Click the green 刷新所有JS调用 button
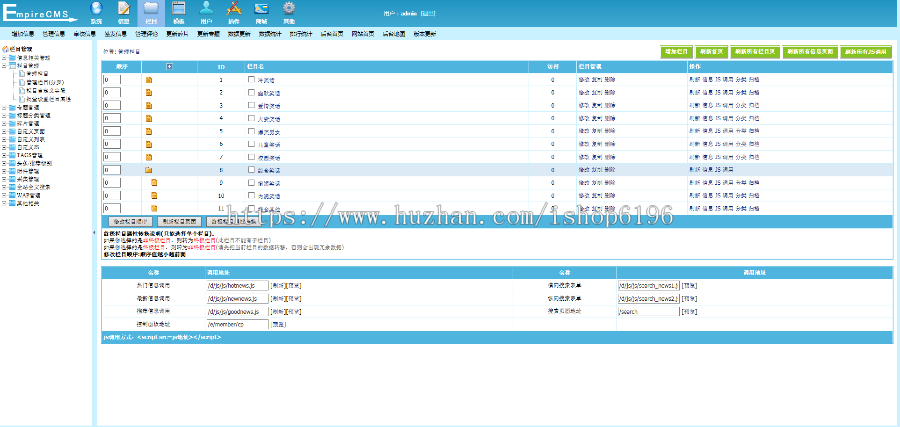The width and height of the screenshot is (900, 427). [866, 52]
